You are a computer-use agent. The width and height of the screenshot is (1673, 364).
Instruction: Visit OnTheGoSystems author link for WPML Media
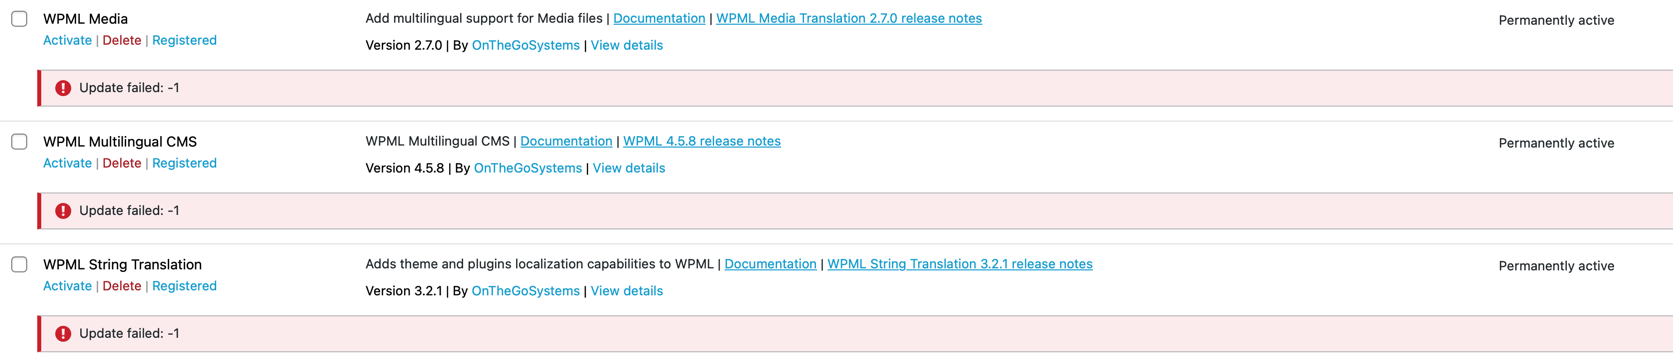tap(525, 45)
